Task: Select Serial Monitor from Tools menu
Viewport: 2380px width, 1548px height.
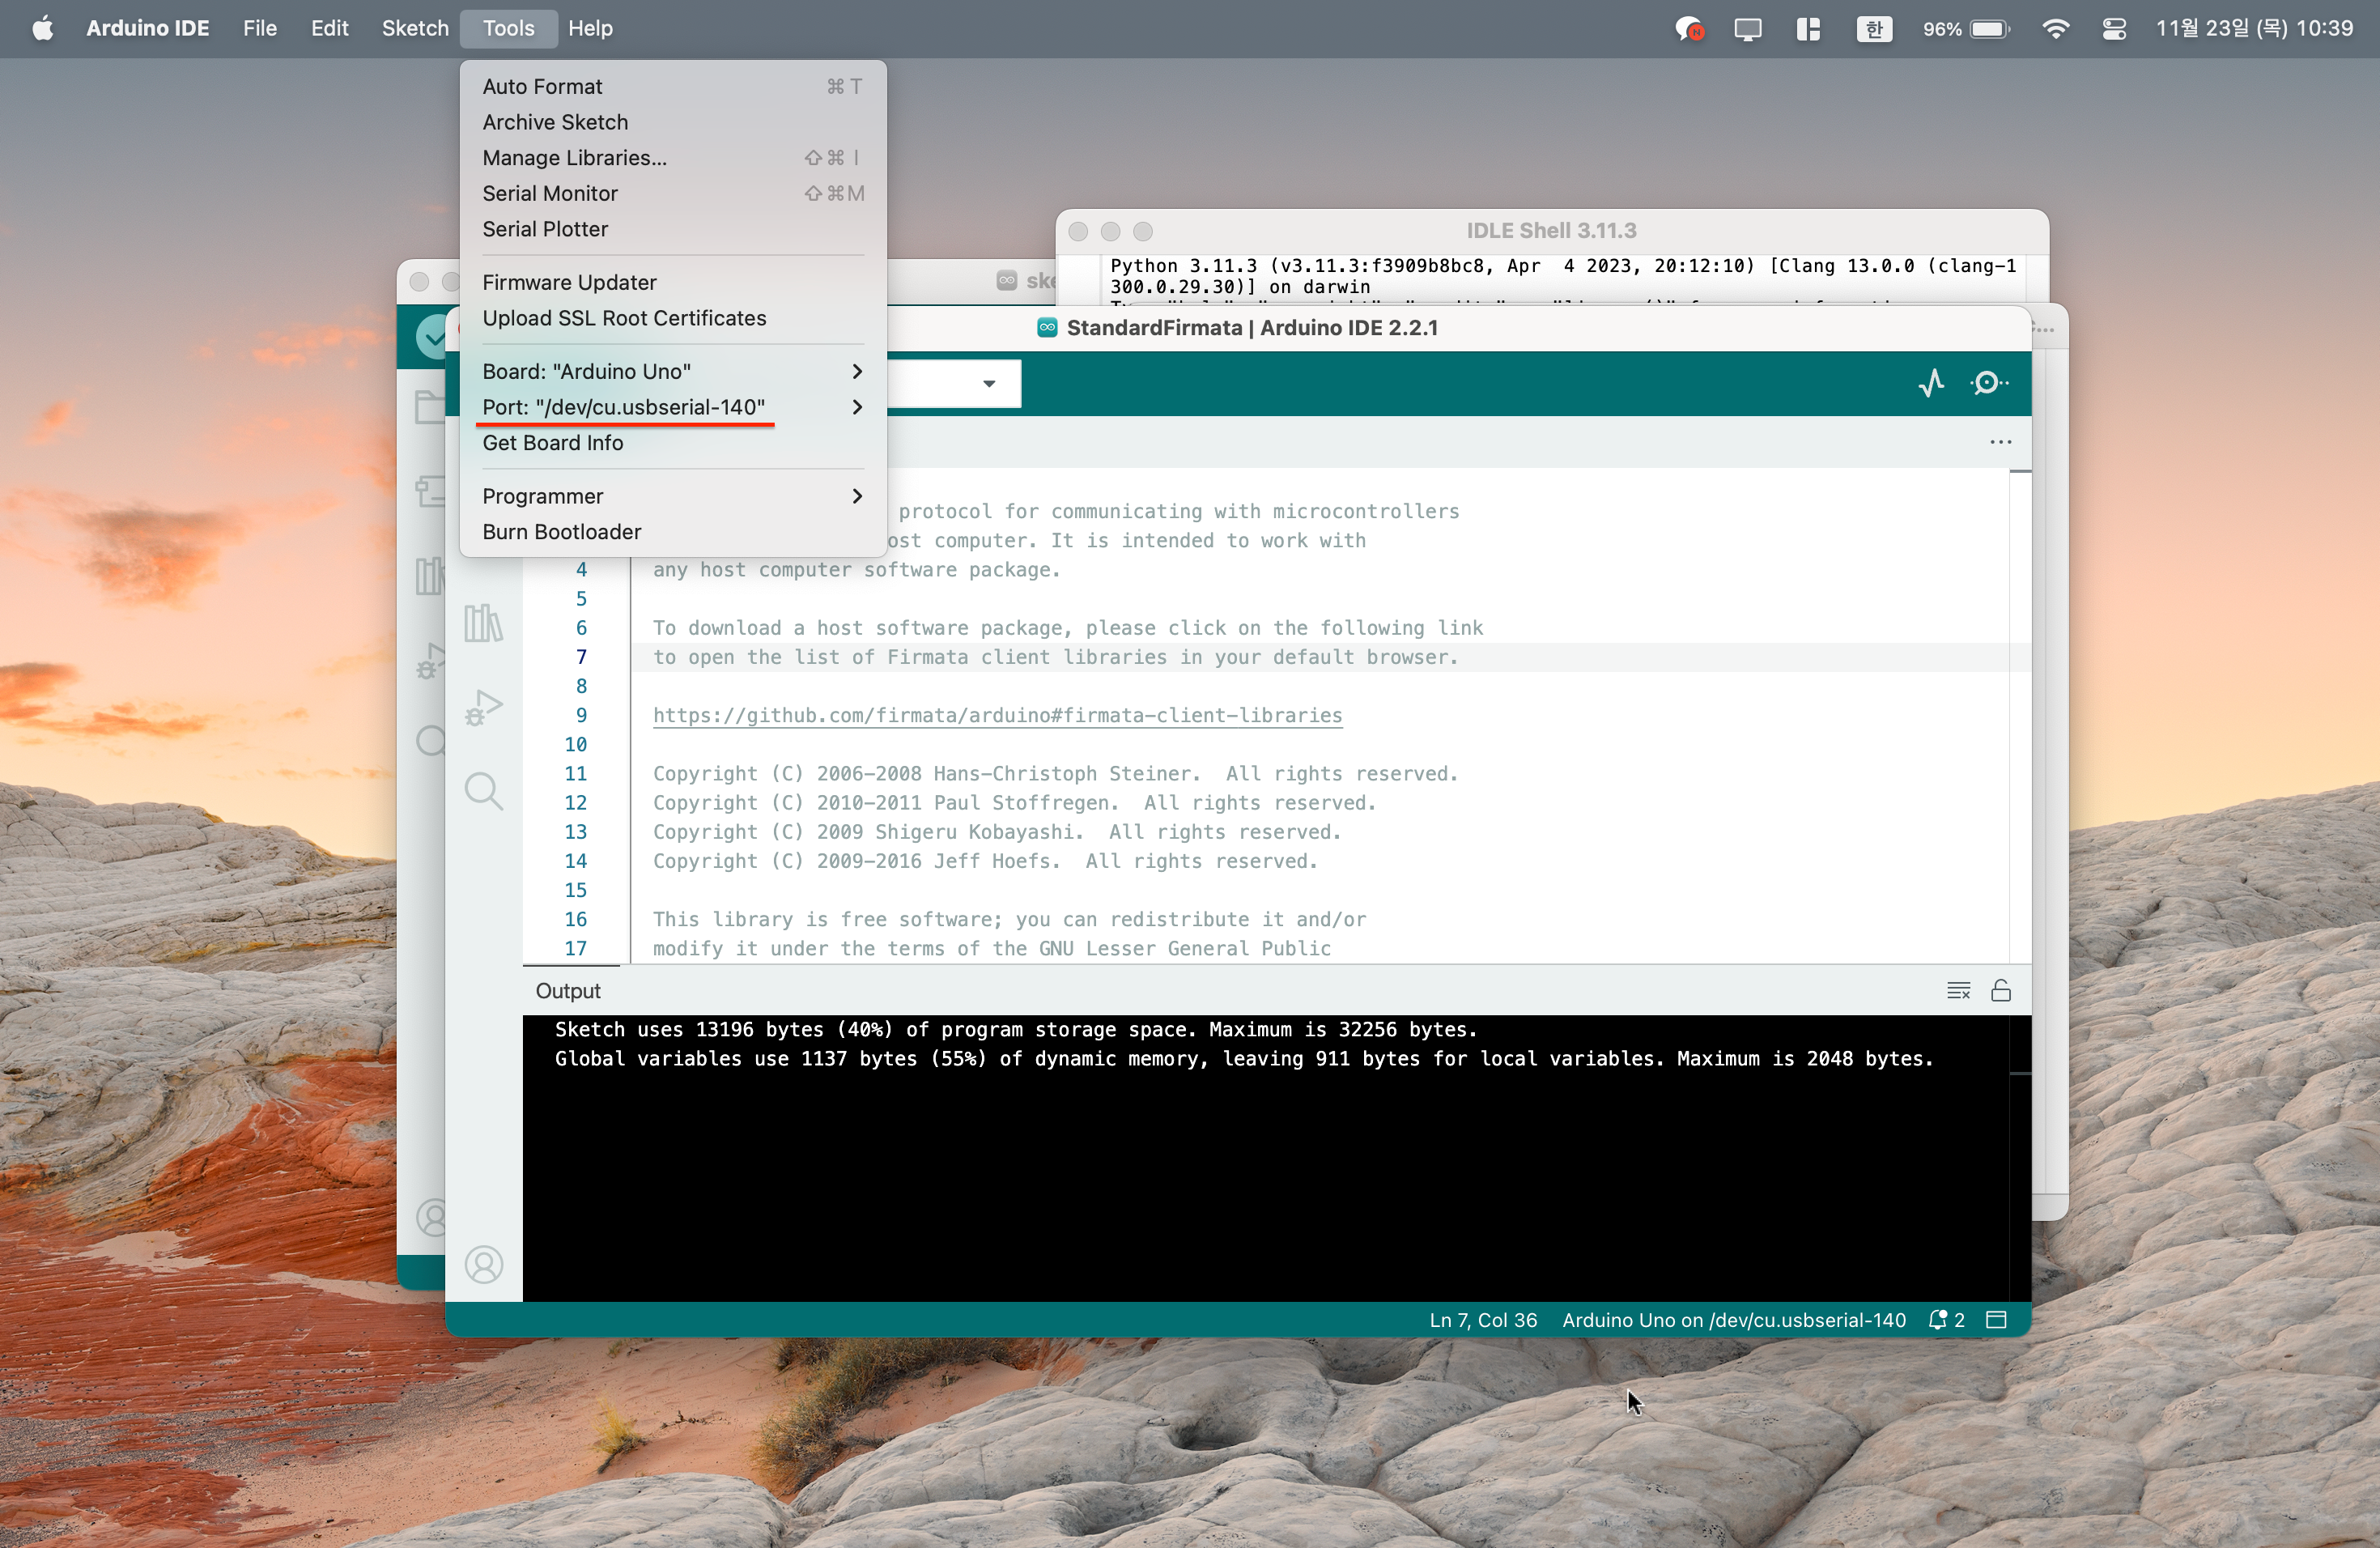Action: [x=550, y=193]
